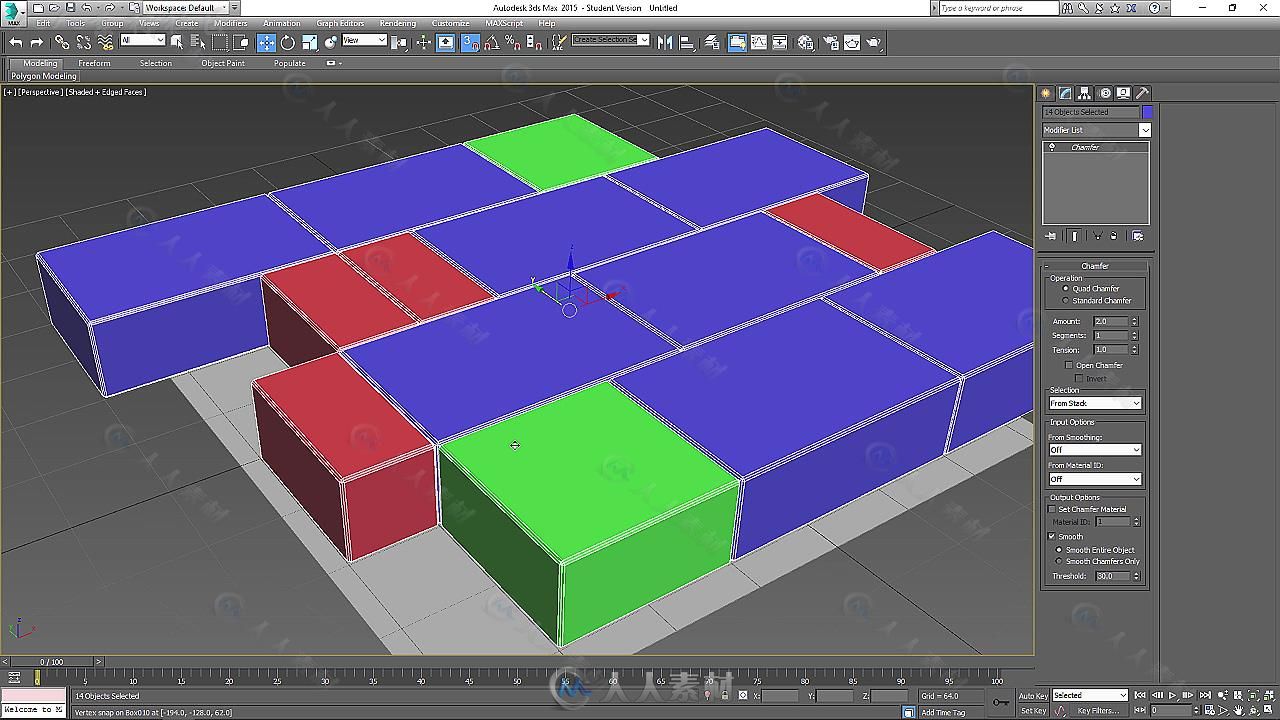The height and width of the screenshot is (720, 1280).
Task: Switch to the Hierarchy command panel tab
Action: 1085,93
